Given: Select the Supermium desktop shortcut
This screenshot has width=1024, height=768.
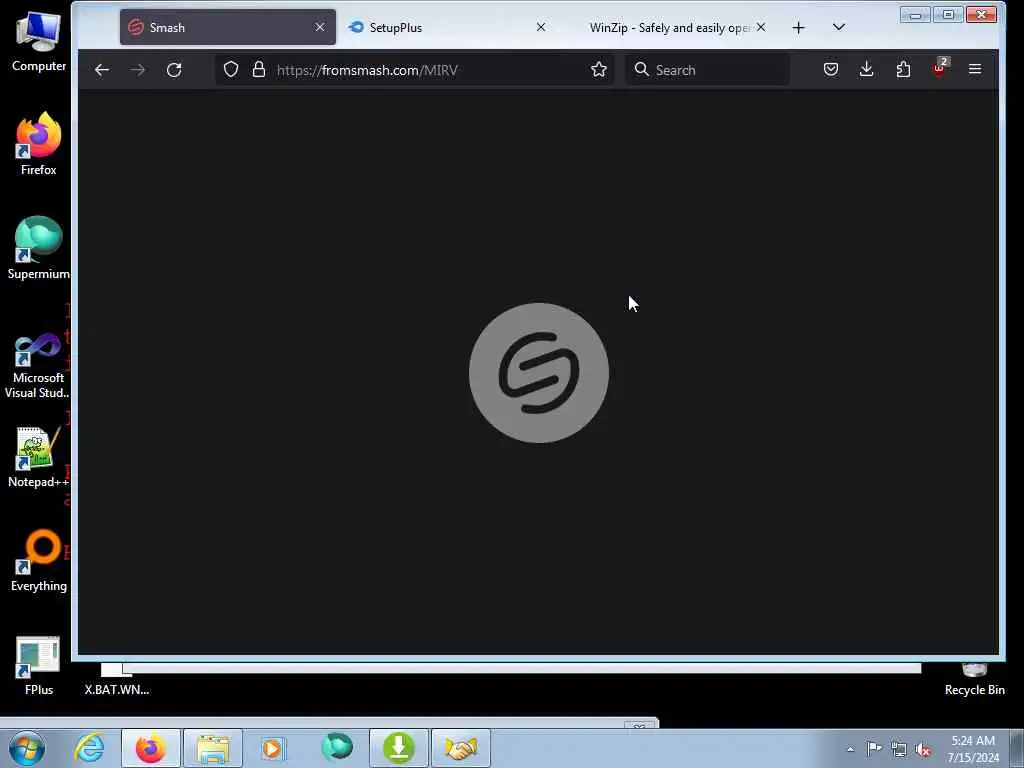Looking at the screenshot, I should (x=39, y=248).
